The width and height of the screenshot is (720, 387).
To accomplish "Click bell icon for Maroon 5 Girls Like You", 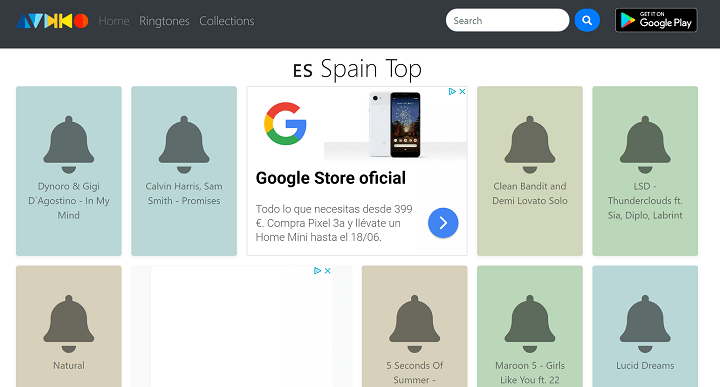I will [x=530, y=324].
